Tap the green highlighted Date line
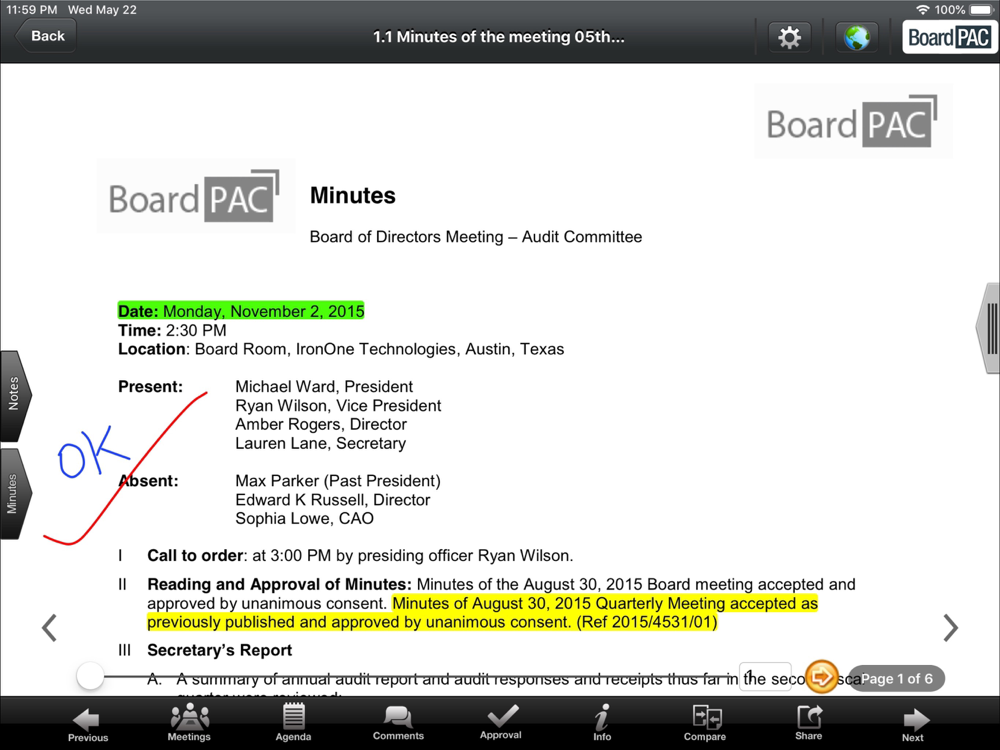Viewport: 1000px width, 750px height. (241, 311)
